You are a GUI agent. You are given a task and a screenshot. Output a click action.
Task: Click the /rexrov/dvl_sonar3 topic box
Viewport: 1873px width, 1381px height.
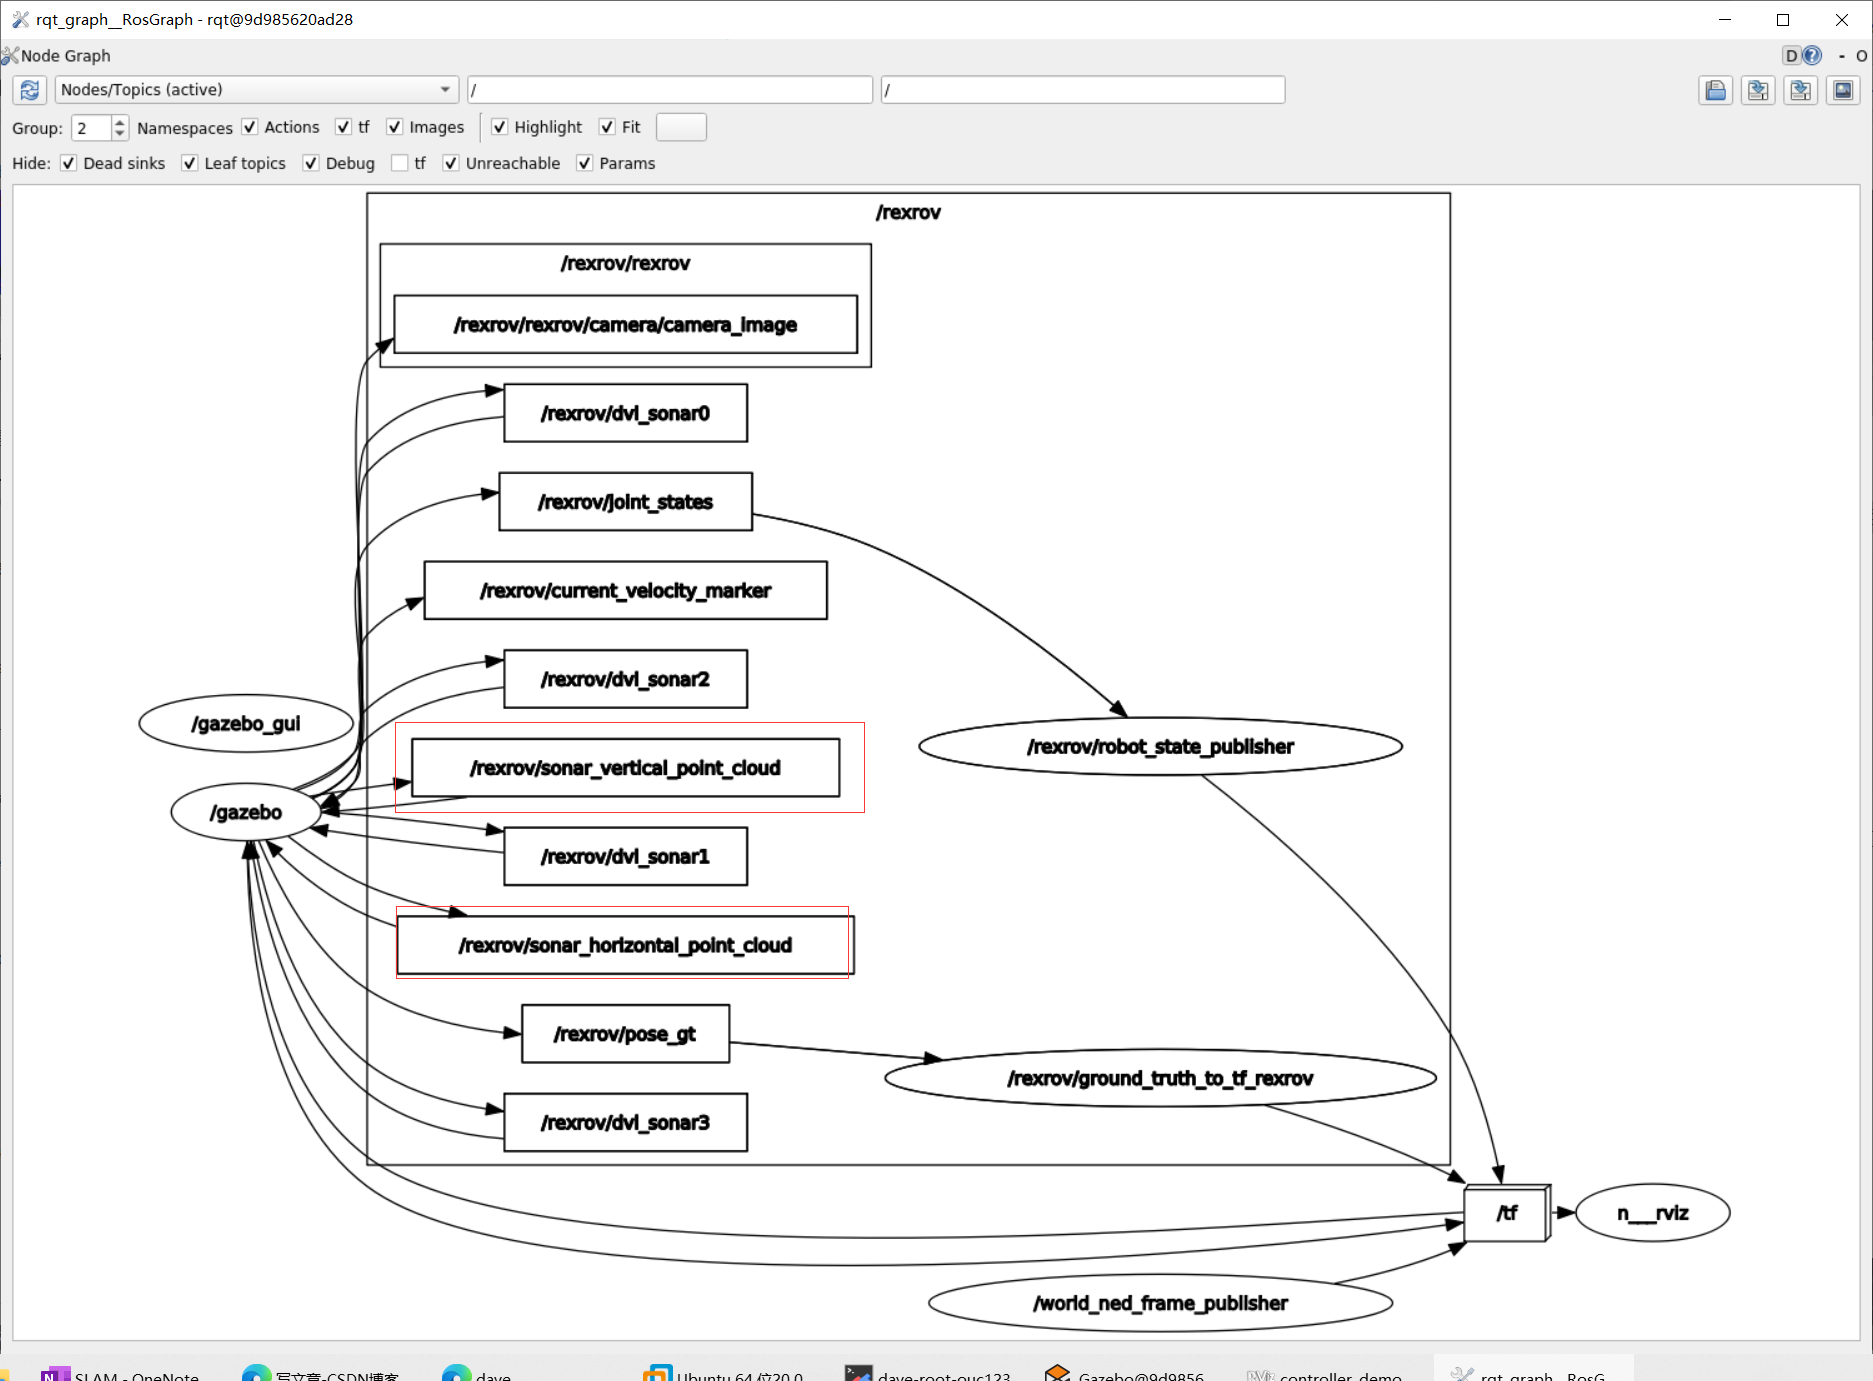(x=625, y=1122)
